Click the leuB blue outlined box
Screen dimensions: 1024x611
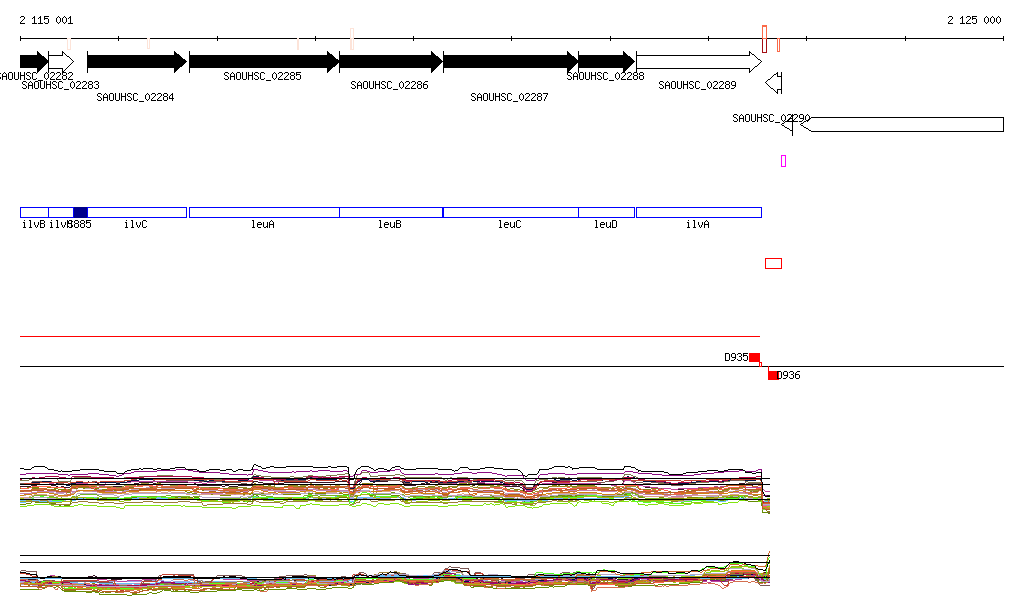click(391, 213)
